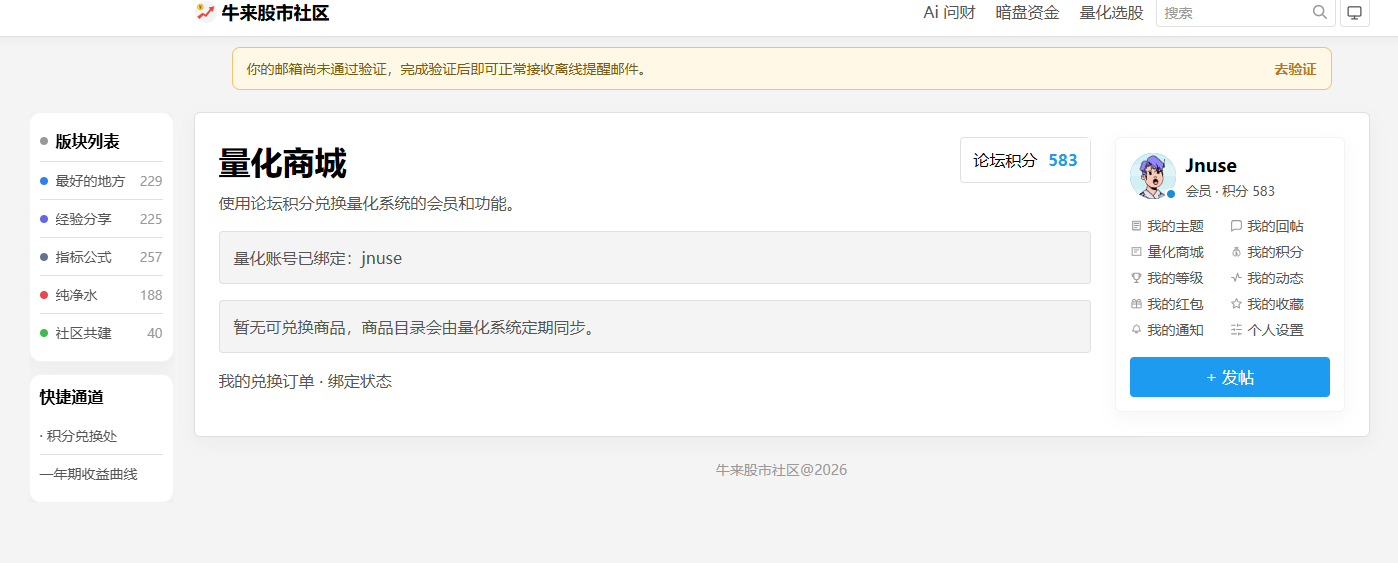
Task: Toggle the monitor theme icon button
Action: click(1355, 13)
